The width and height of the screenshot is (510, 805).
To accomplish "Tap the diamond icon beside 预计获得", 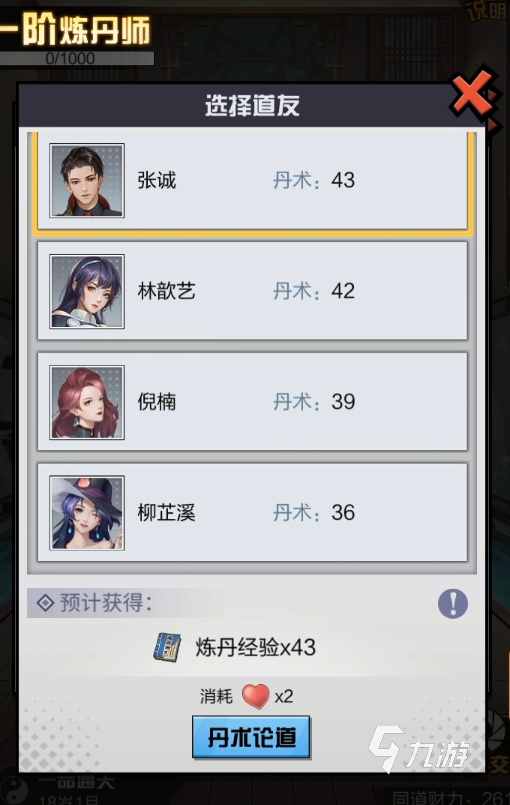I will point(45,603).
